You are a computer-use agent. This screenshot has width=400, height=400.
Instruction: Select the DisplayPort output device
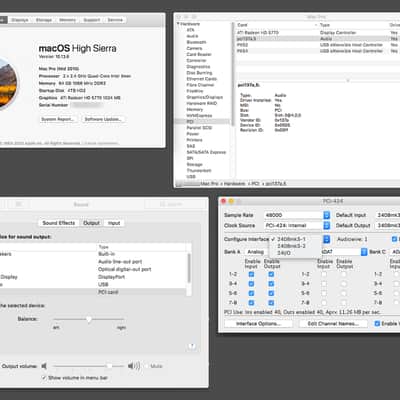tap(93, 277)
